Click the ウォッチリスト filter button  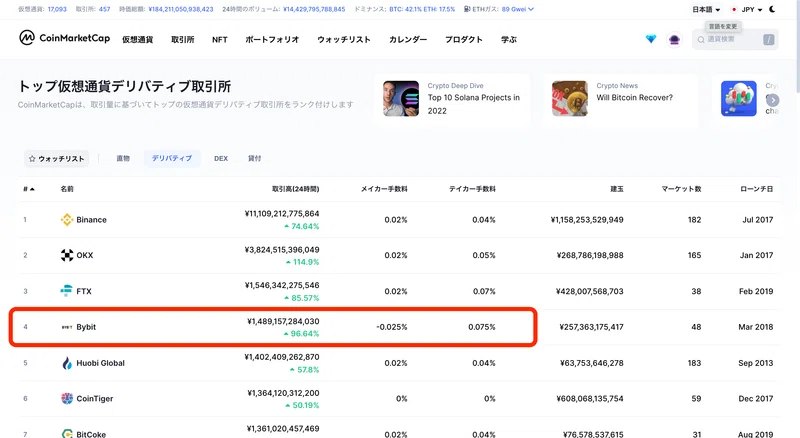point(56,159)
